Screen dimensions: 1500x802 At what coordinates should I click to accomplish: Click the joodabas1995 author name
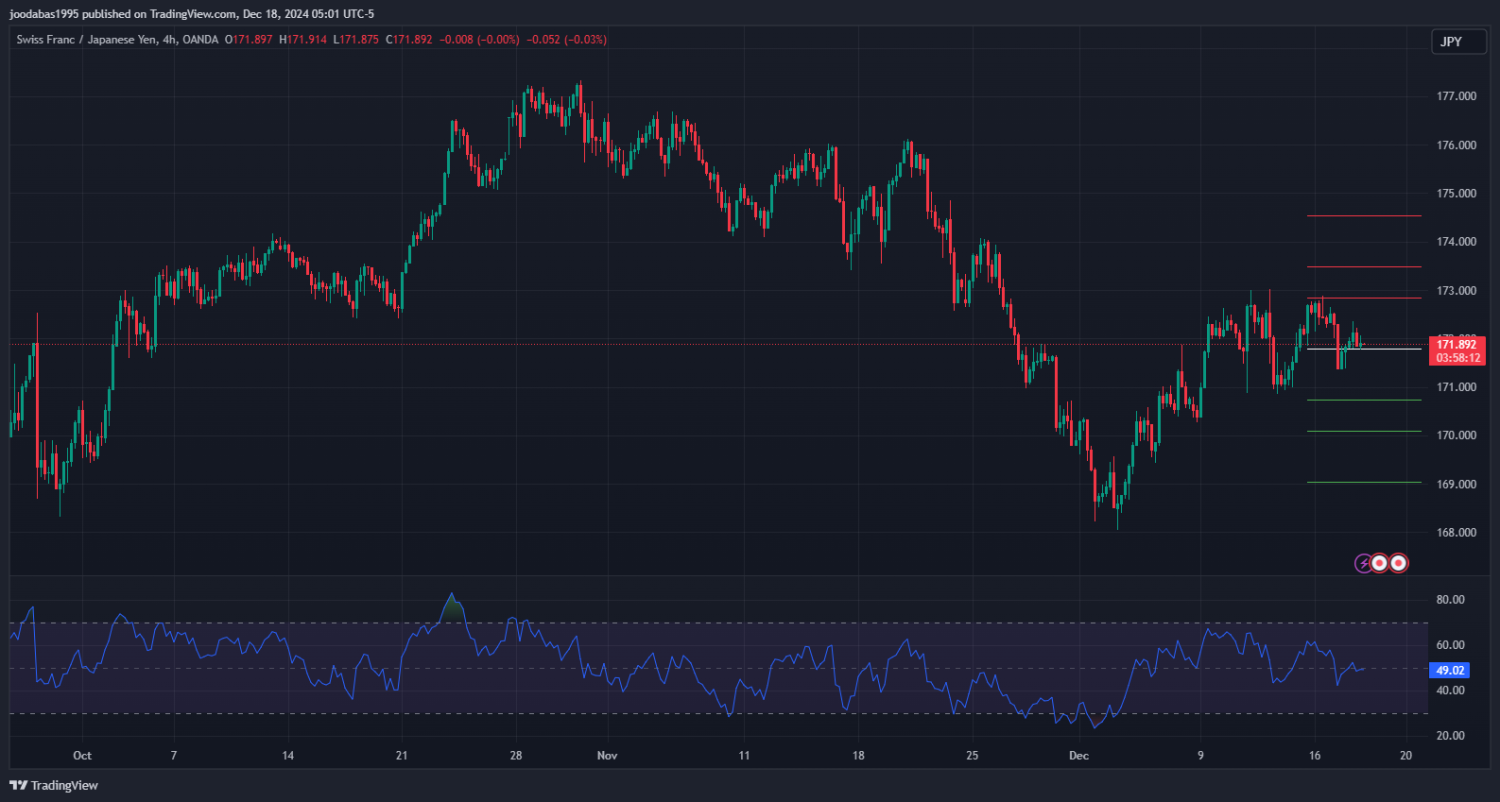pyautogui.click(x=42, y=13)
